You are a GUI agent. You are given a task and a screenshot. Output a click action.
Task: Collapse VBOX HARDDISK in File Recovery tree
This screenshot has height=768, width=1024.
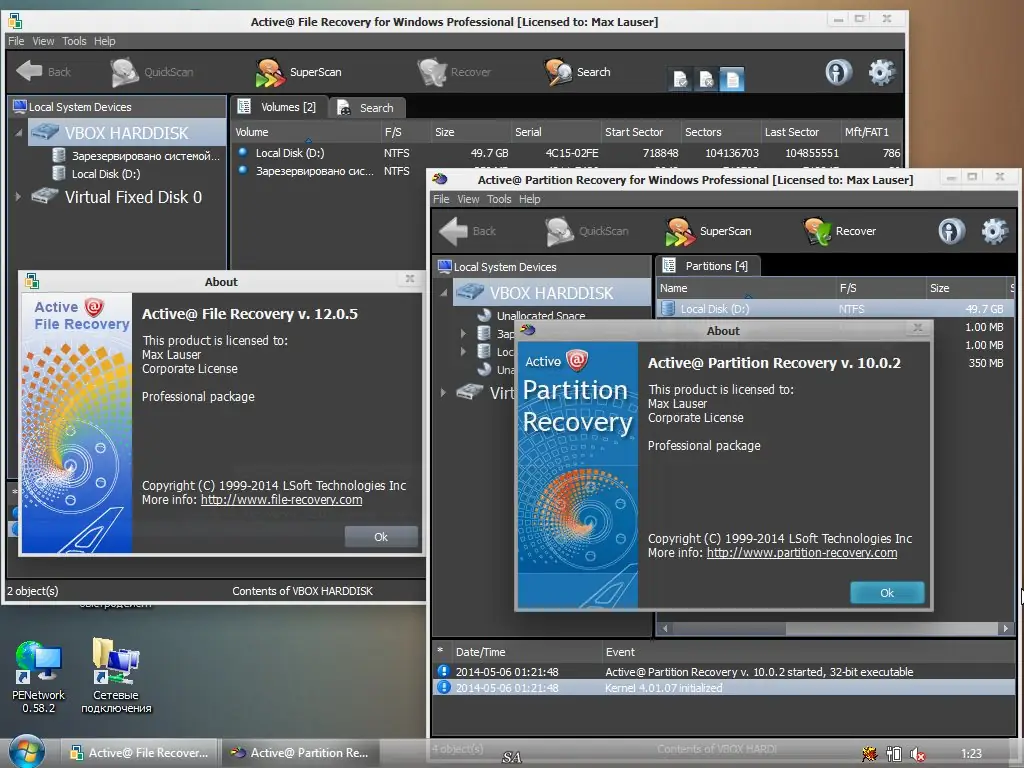(18, 133)
